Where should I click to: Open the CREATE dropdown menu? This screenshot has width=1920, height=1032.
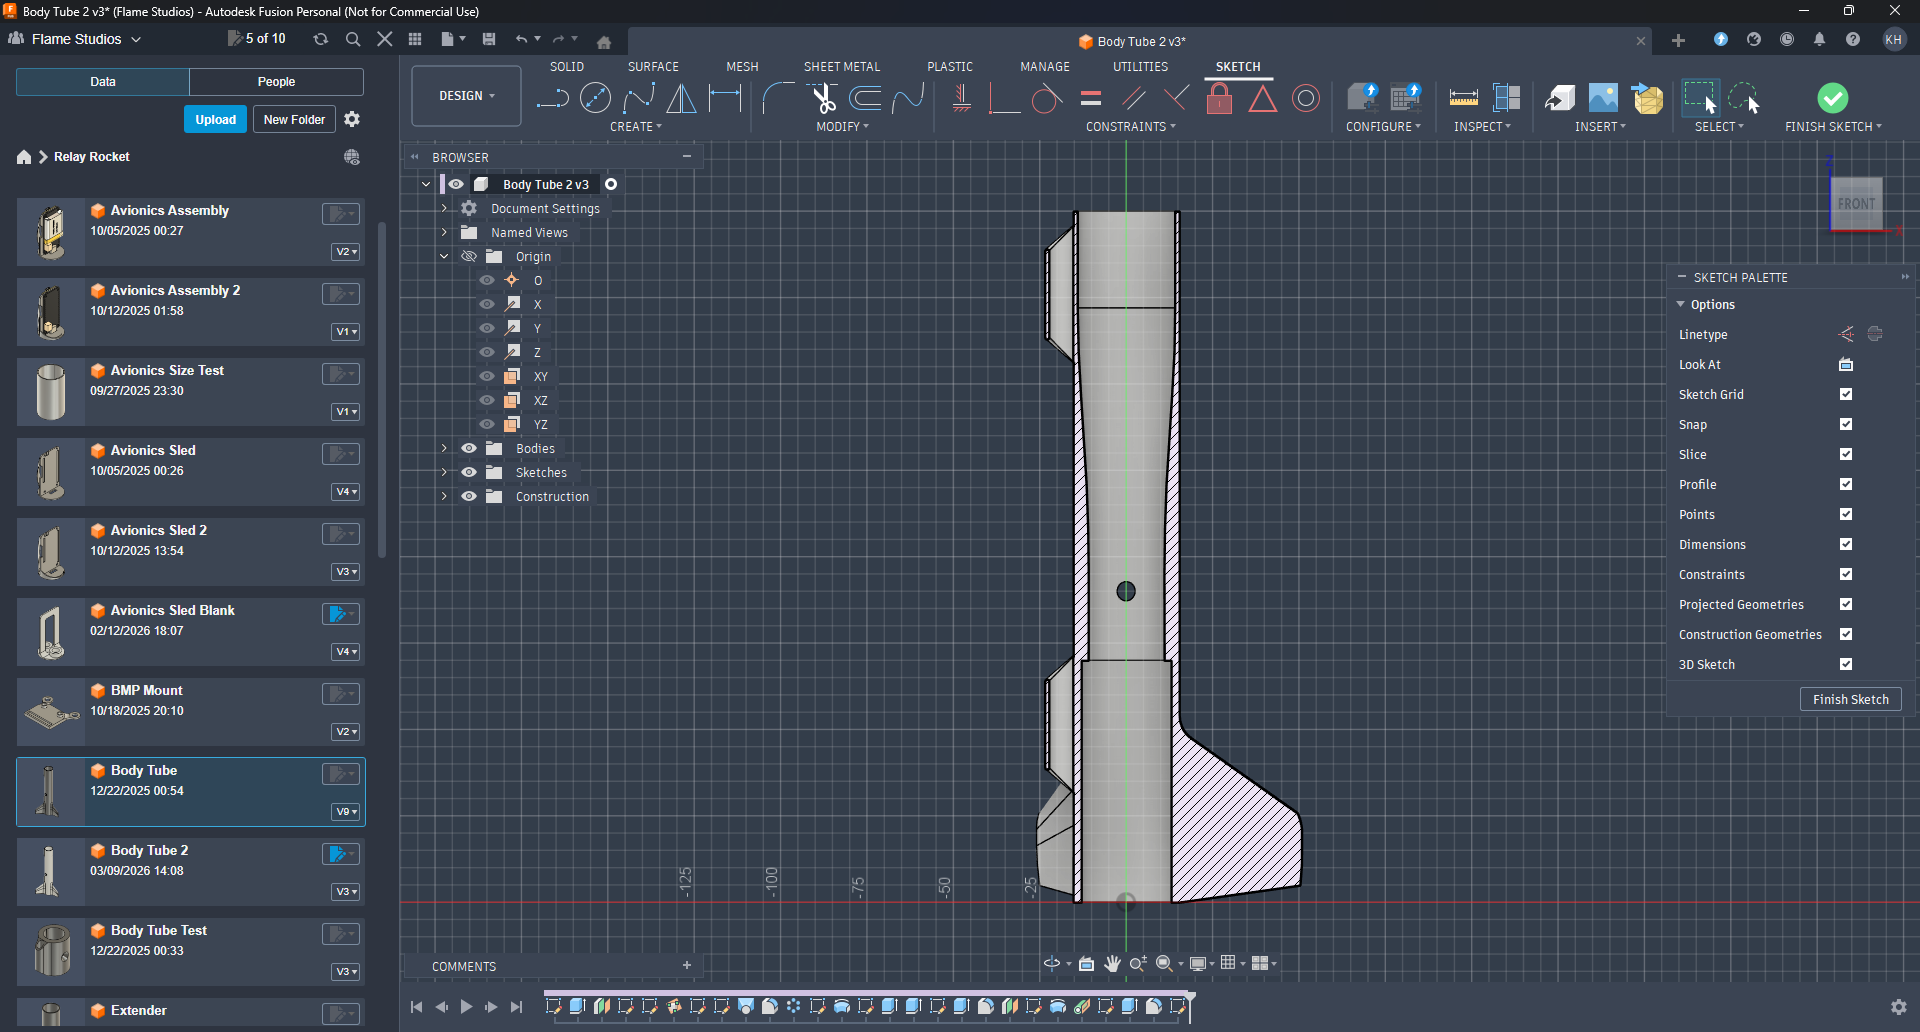(x=636, y=127)
